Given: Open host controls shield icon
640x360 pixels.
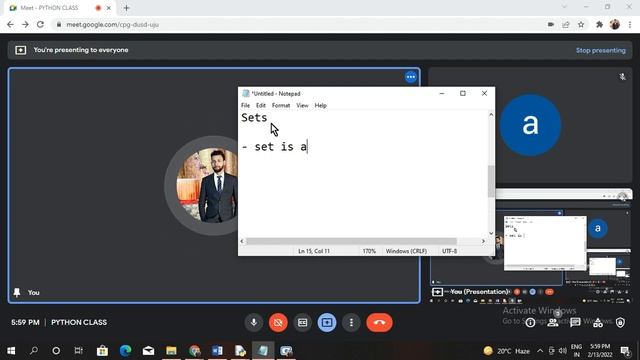Looking at the screenshot, I should (620, 323).
